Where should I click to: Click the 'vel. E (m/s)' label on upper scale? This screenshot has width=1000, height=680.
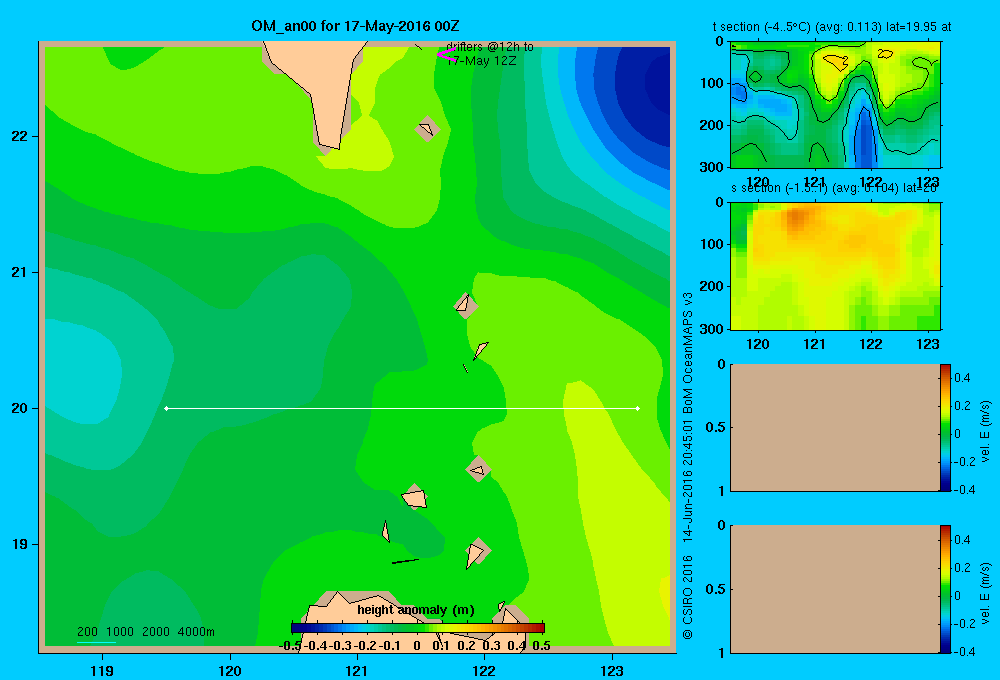pos(985,431)
